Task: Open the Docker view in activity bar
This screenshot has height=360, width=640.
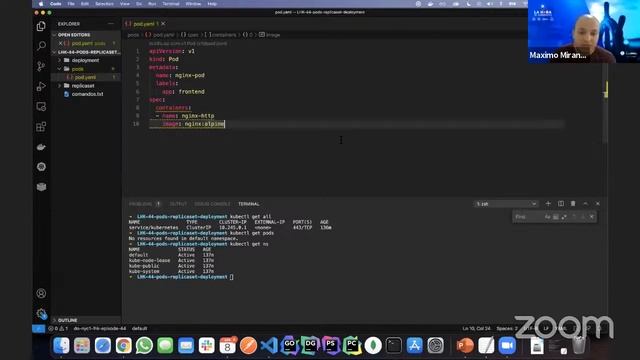Action: coord(41,147)
